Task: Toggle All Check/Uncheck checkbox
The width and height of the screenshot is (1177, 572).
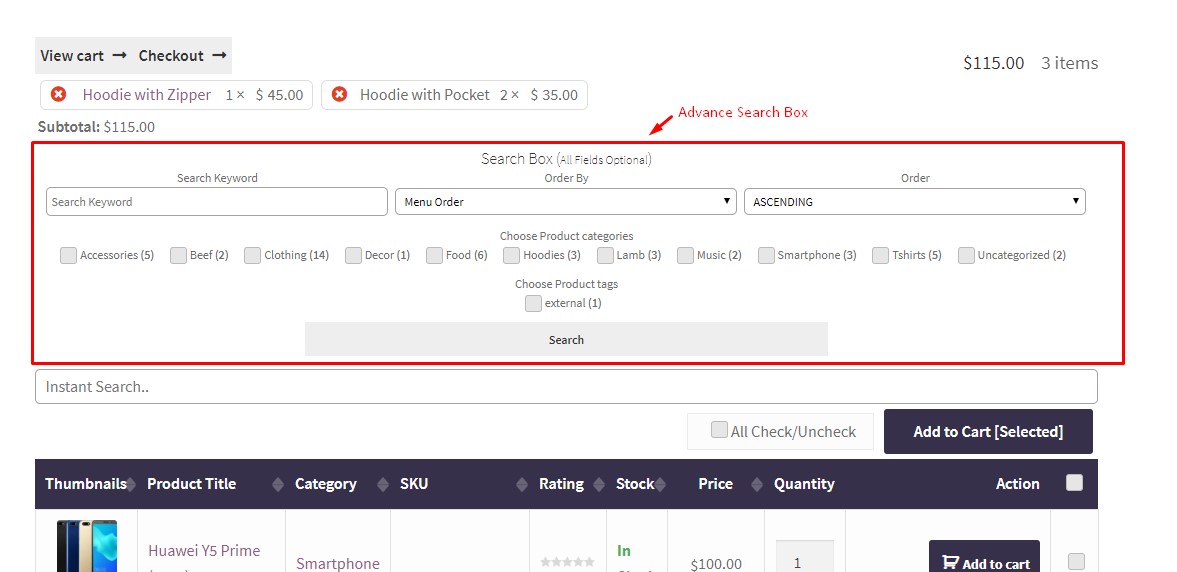Action: pyautogui.click(x=719, y=429)
